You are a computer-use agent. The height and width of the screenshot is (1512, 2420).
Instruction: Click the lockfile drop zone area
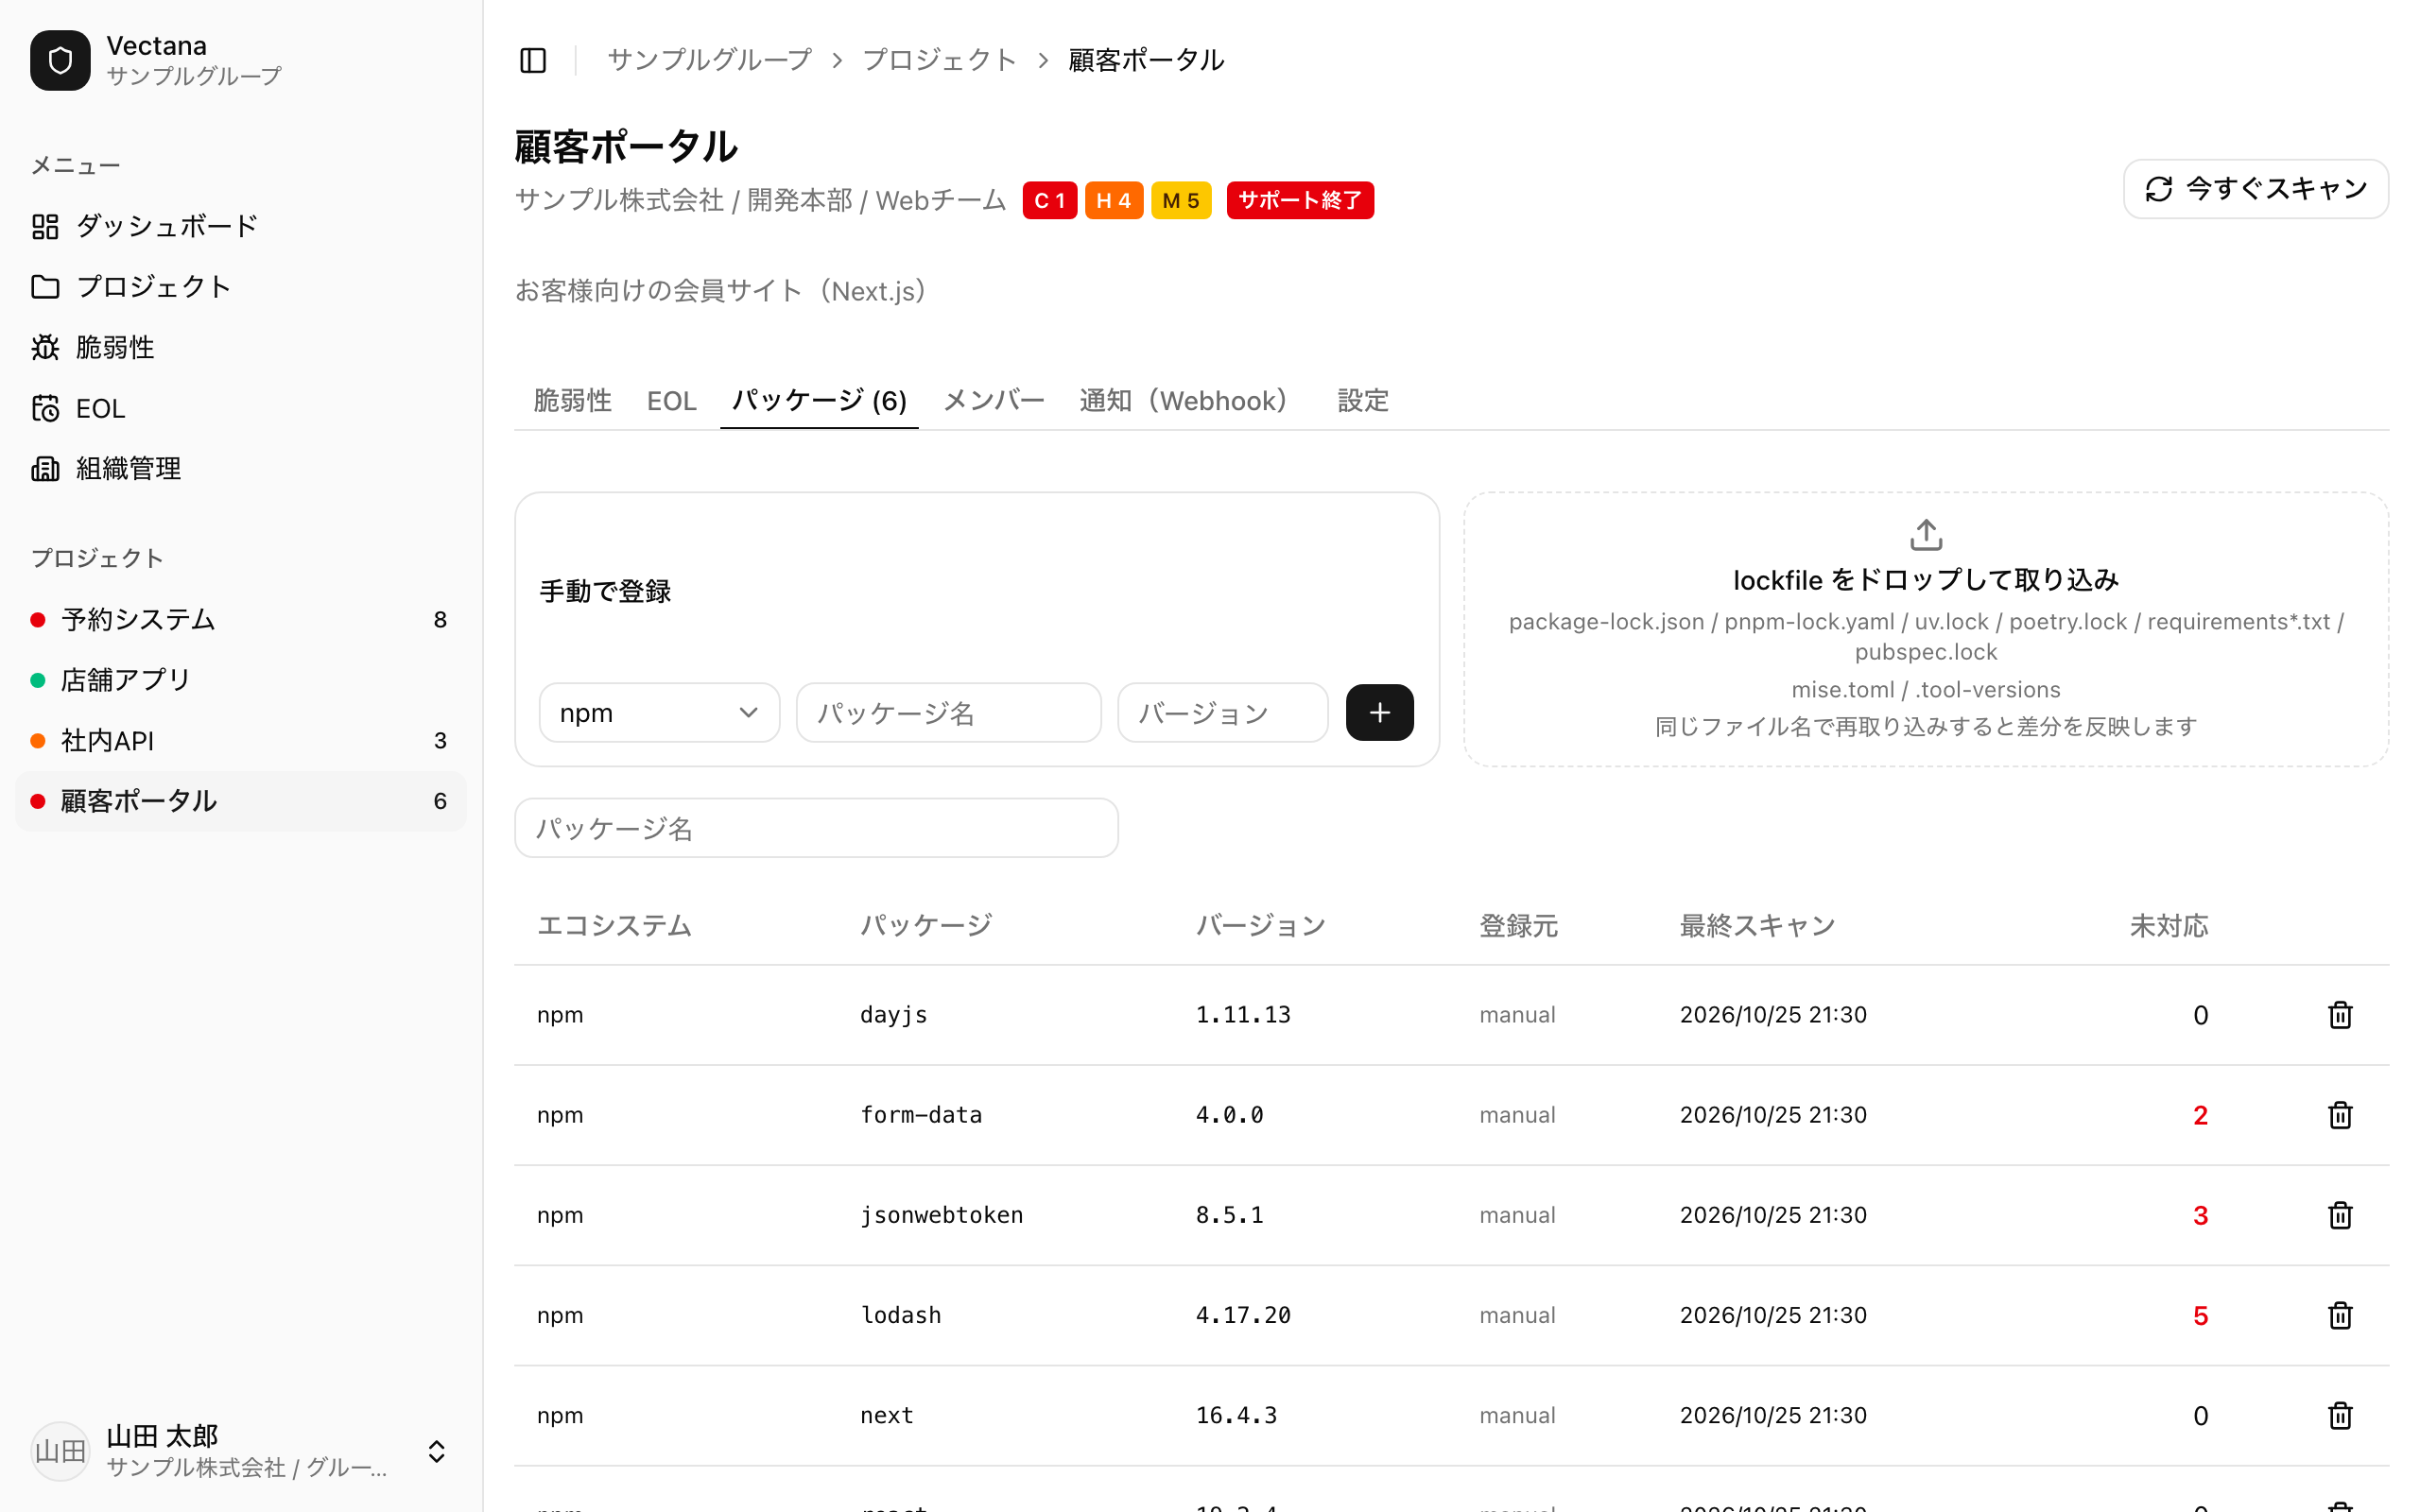click(x=1926, y=629)
